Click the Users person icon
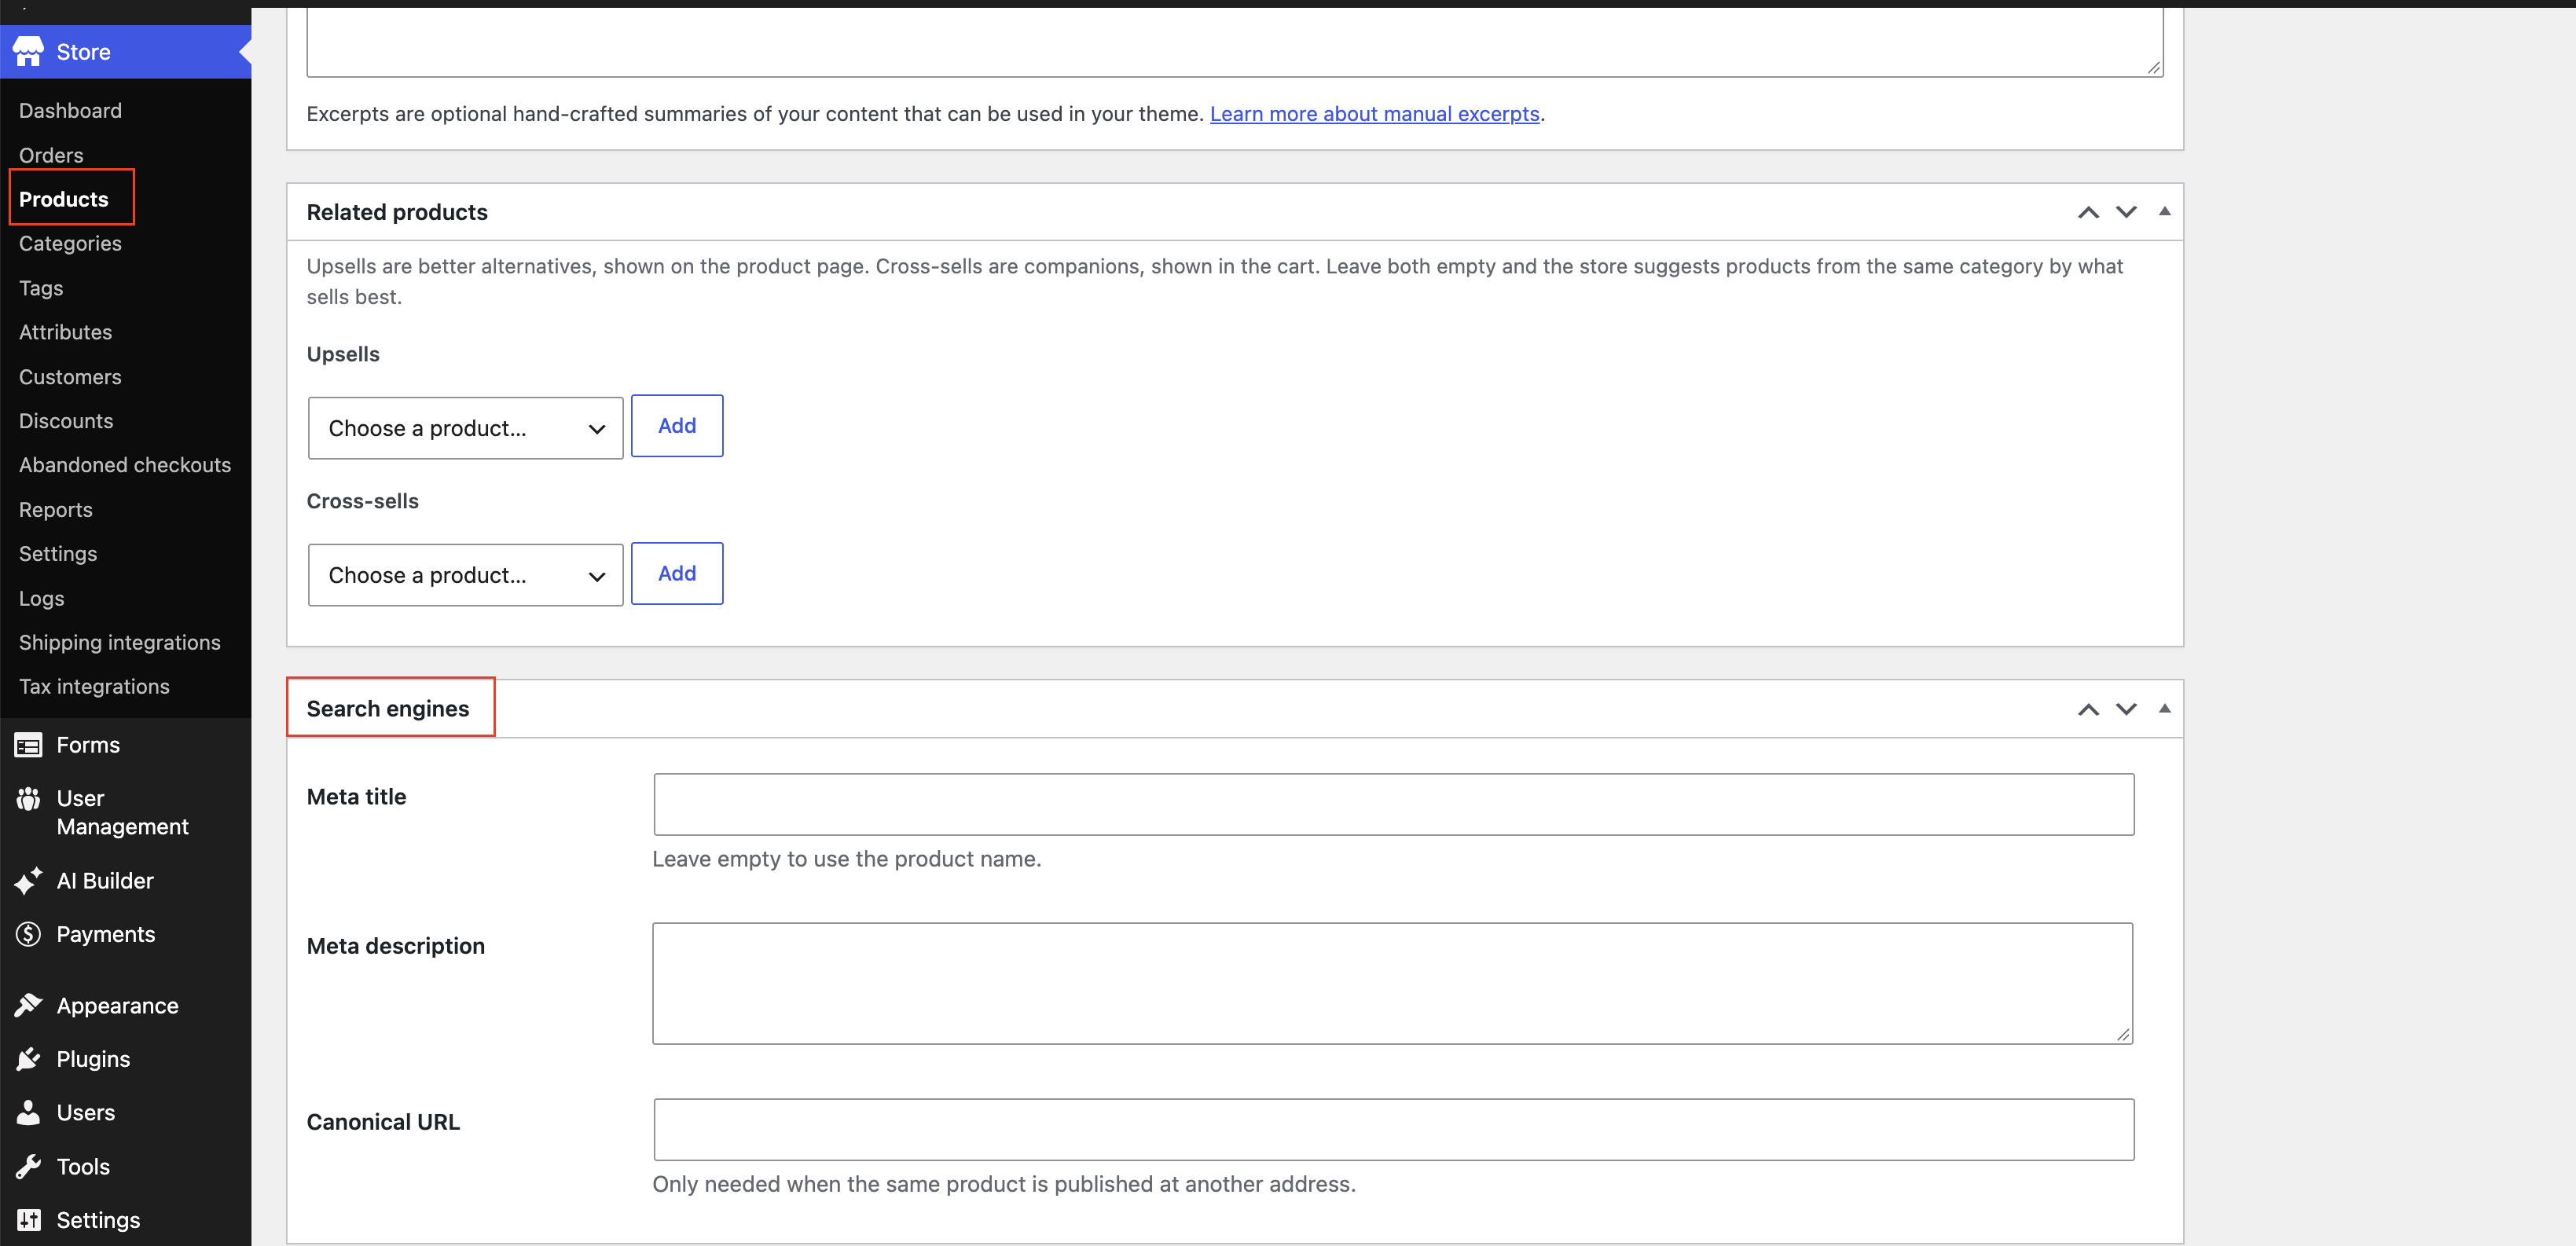Screen dimensions: 2576x1246 pyautogui.click(x=28, y=1112)
